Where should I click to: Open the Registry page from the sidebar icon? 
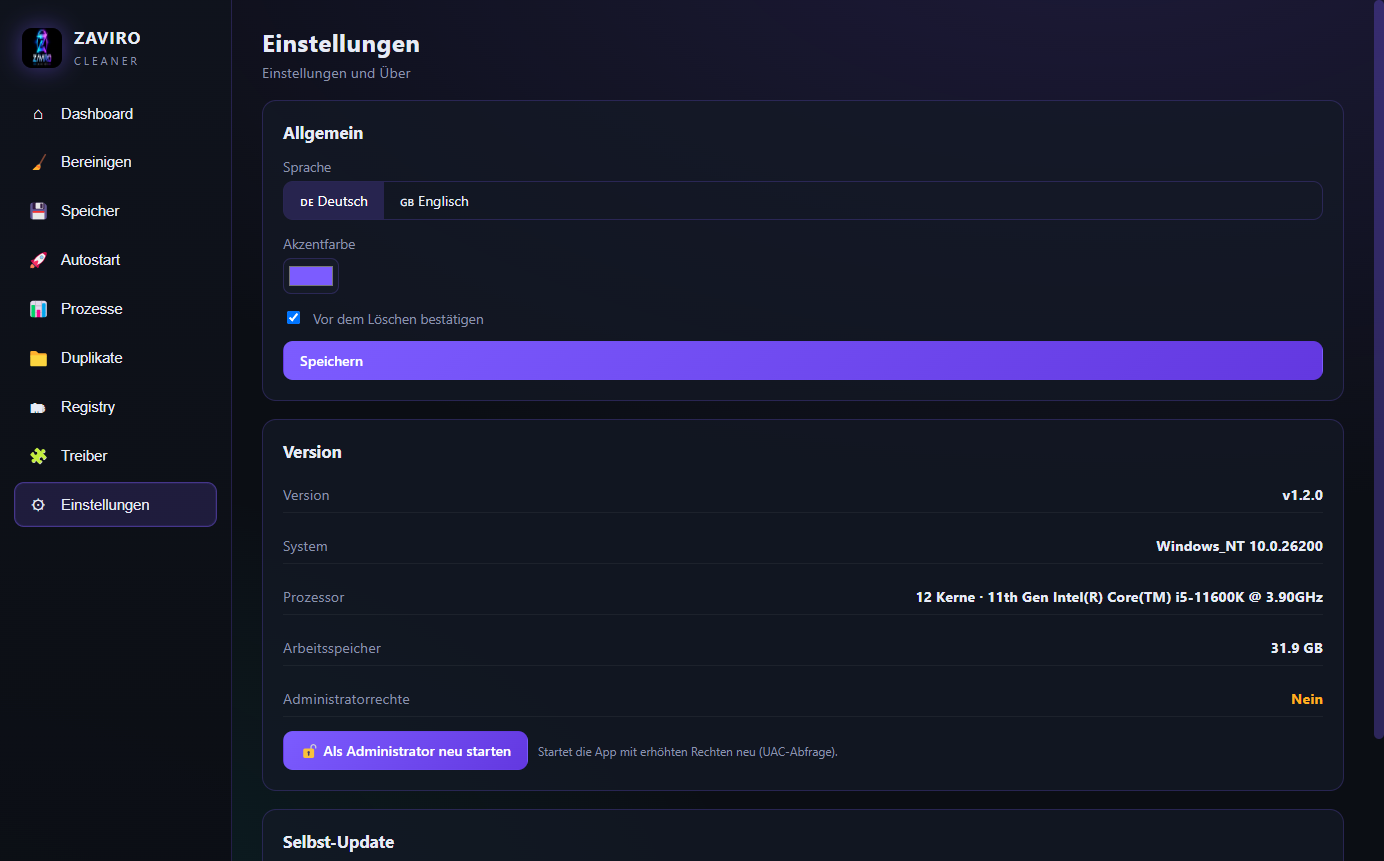(38, 407)
